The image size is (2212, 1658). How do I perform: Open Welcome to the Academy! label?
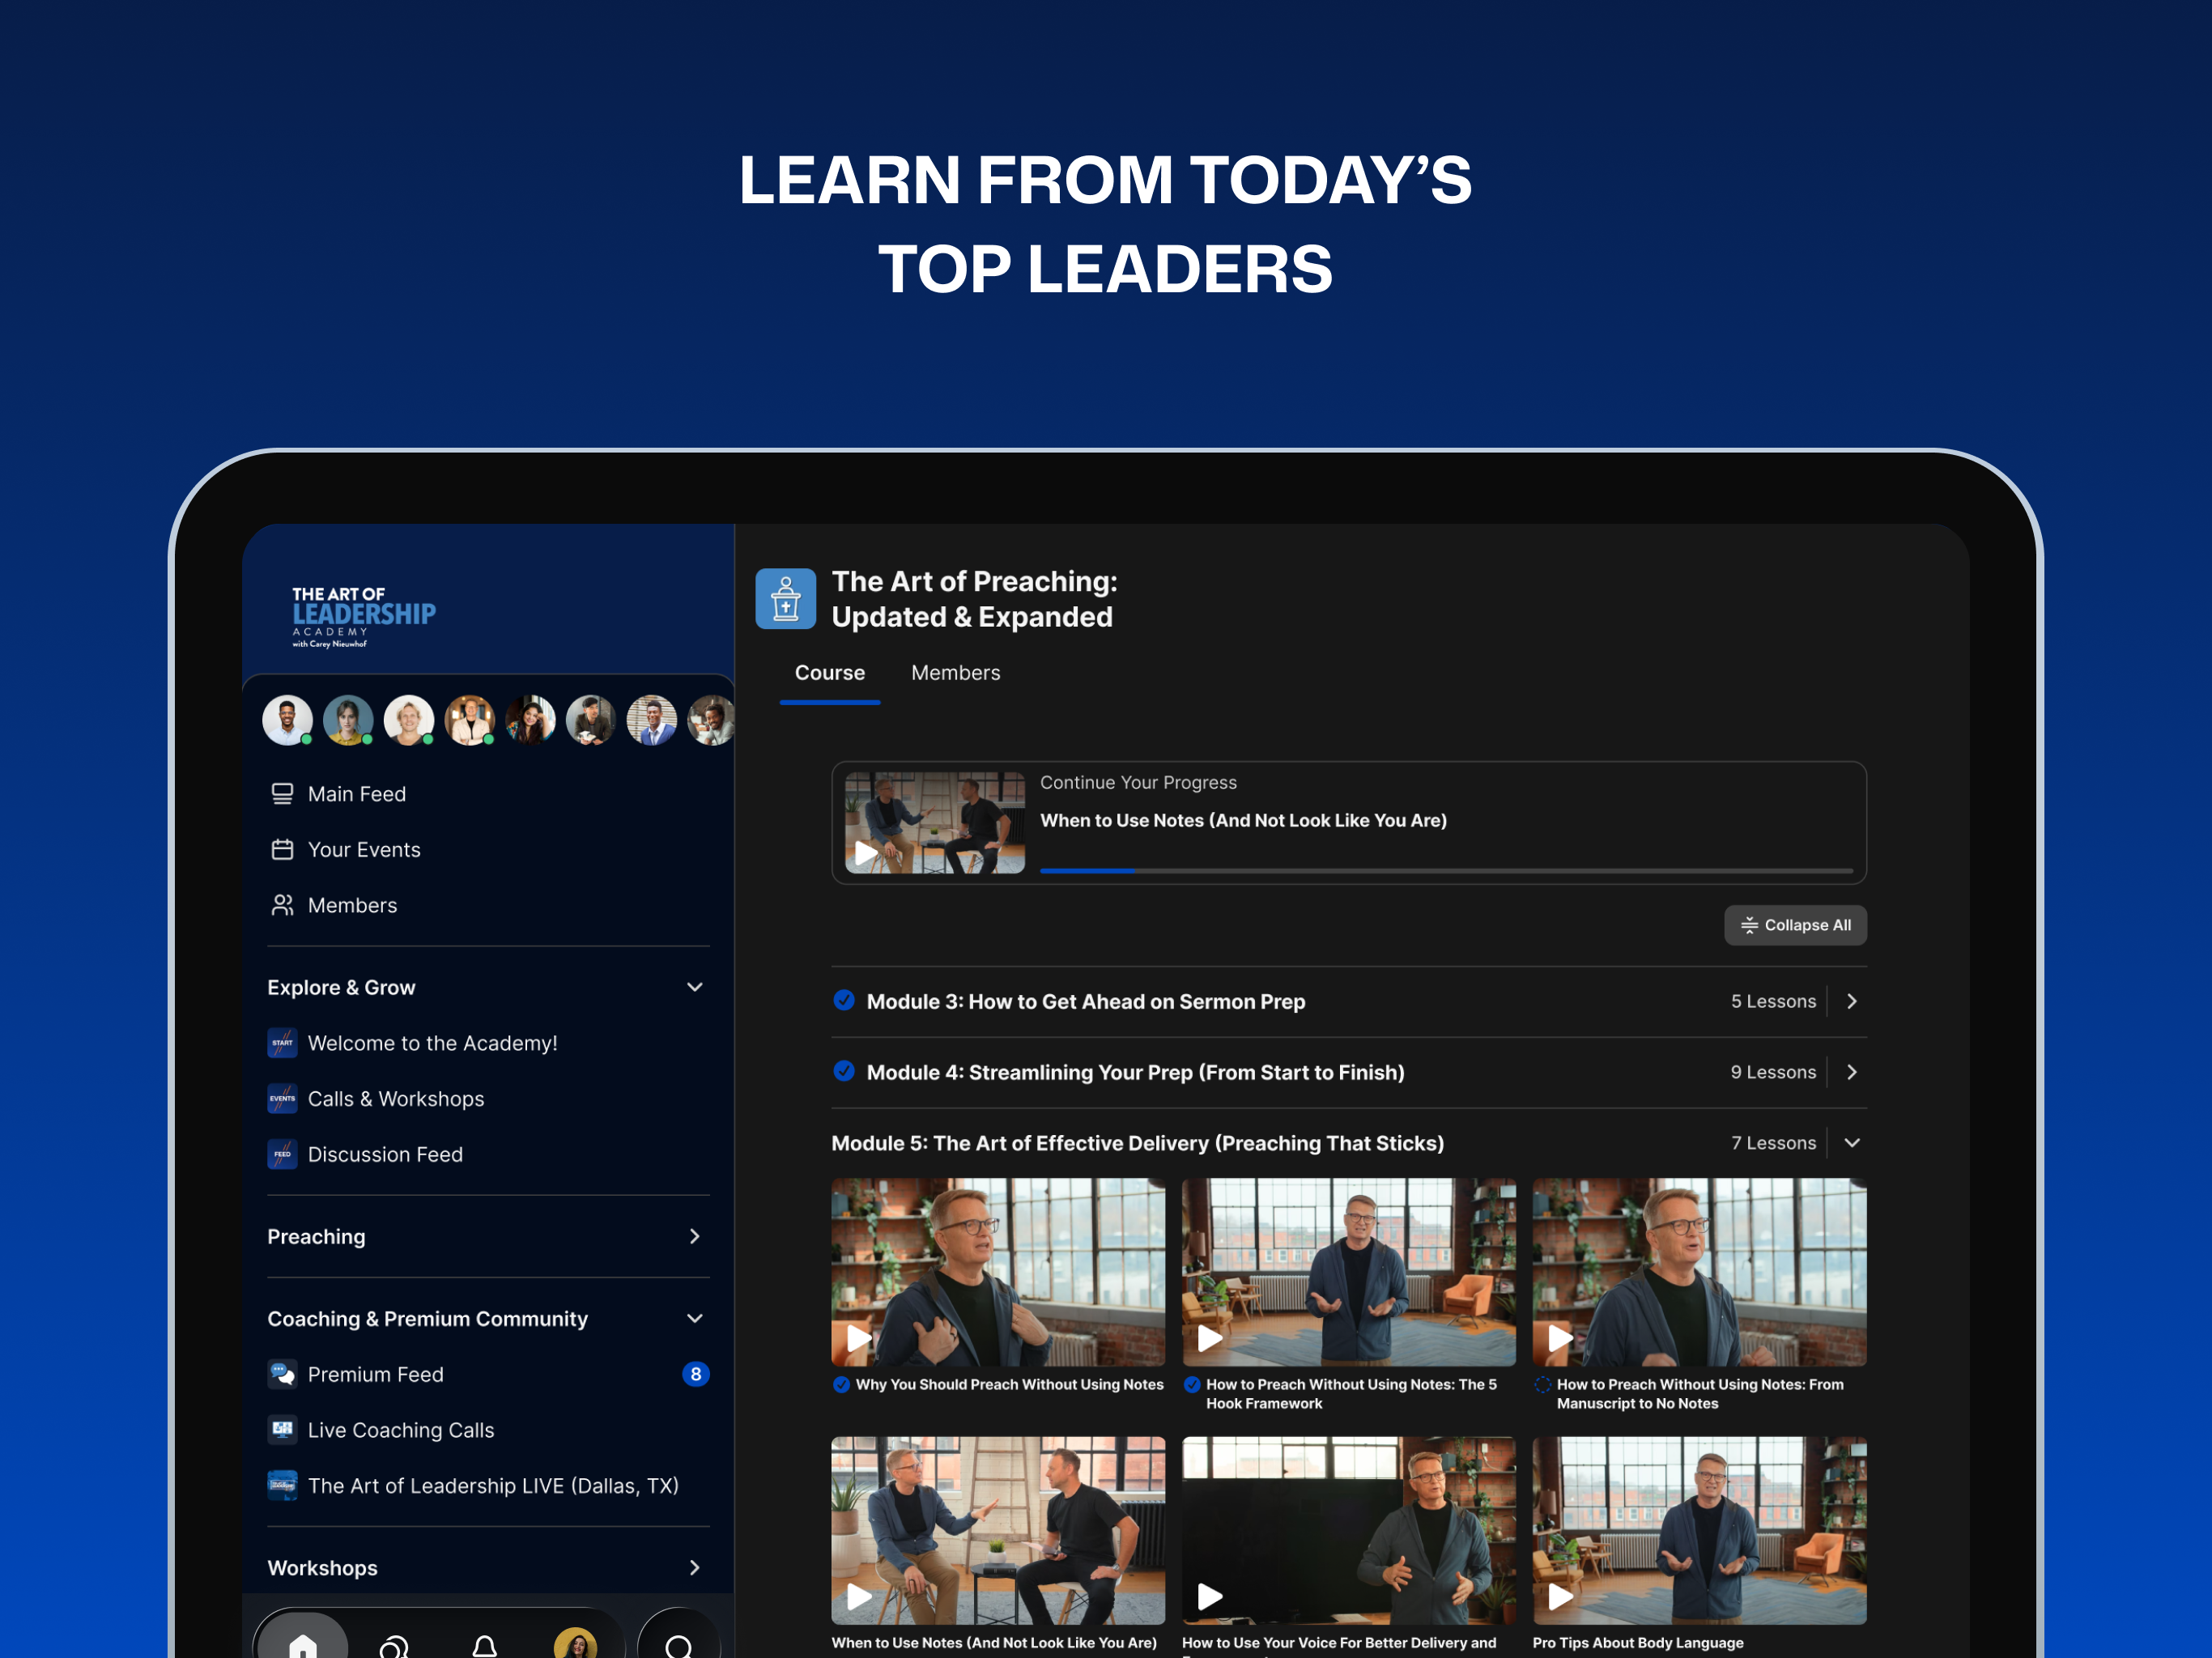433,1043
